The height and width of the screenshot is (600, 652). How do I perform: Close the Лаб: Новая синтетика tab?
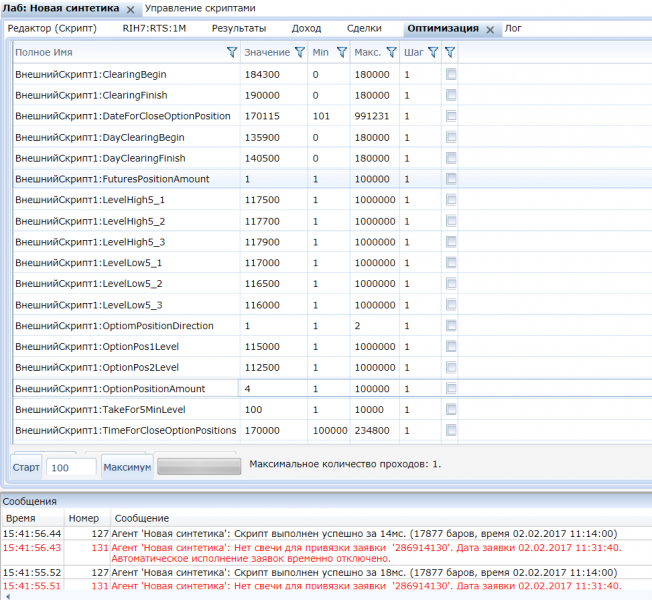pyautogui.click(x=130, y=8)
